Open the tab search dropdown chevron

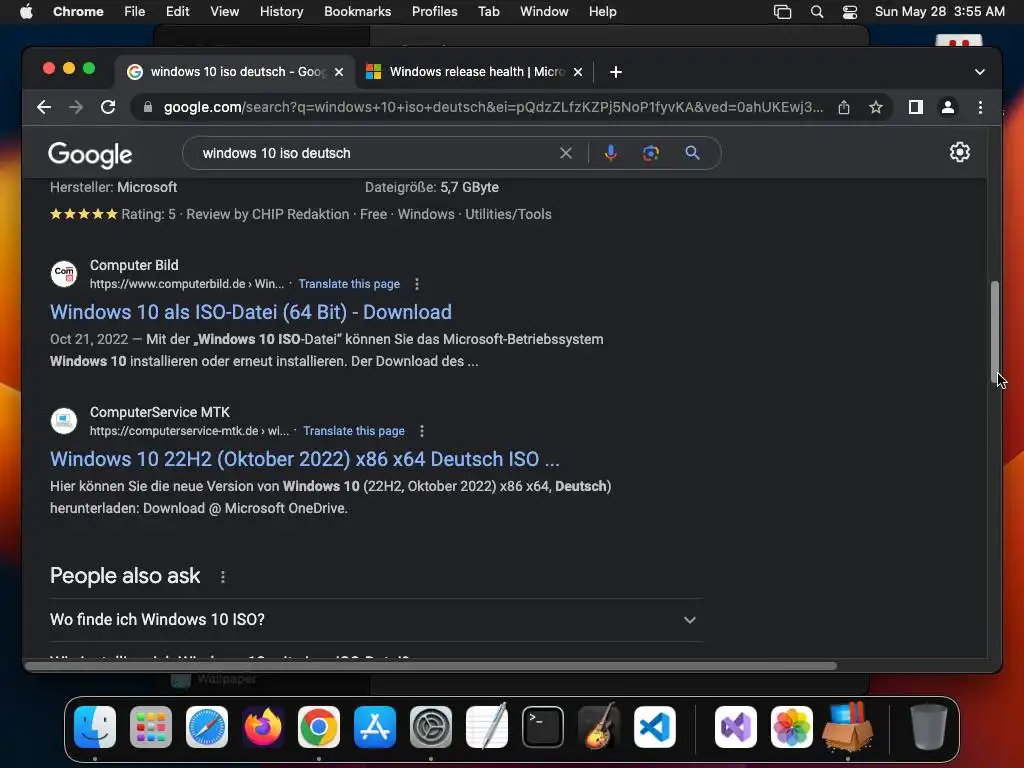coord(980,72)
